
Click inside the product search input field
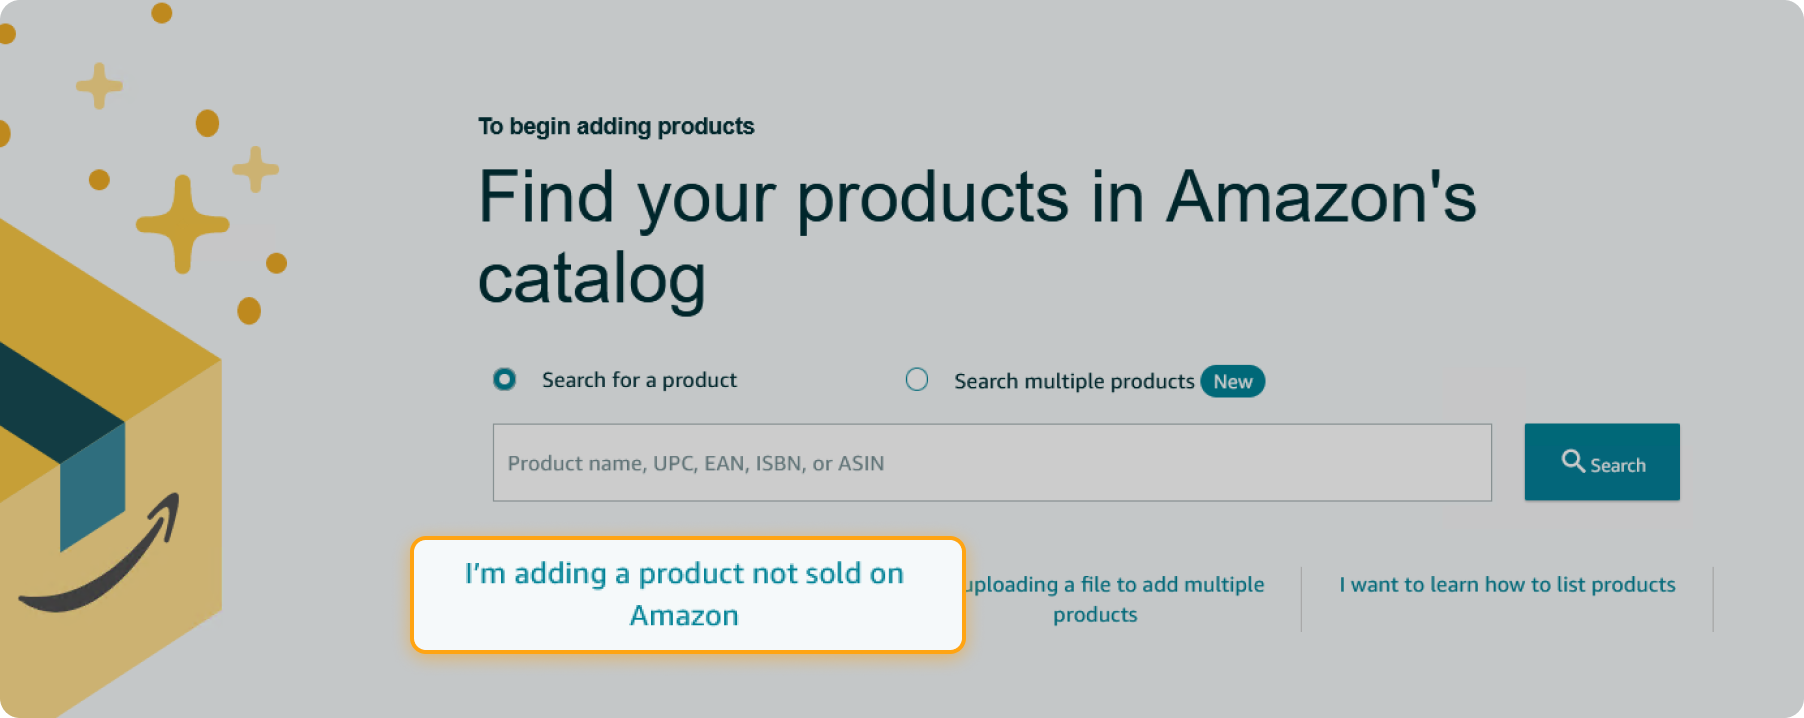coord(990,462)
